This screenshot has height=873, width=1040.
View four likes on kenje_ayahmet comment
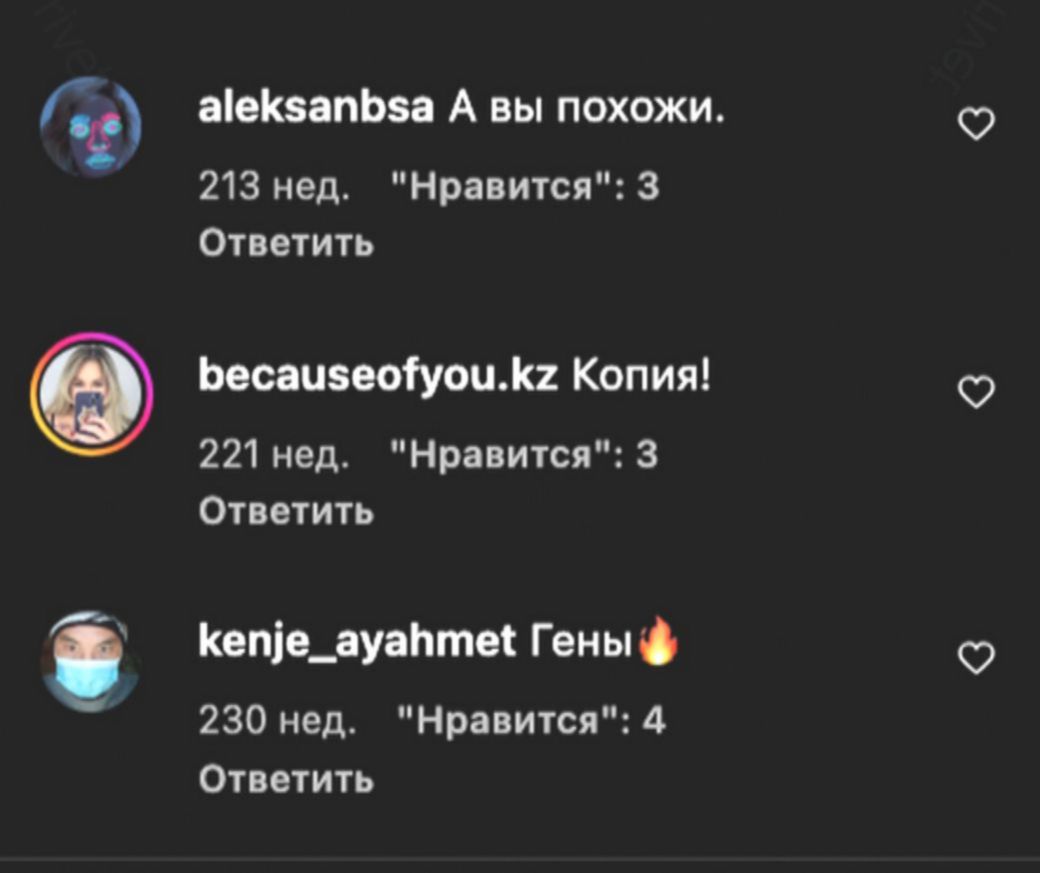point(531,720)
